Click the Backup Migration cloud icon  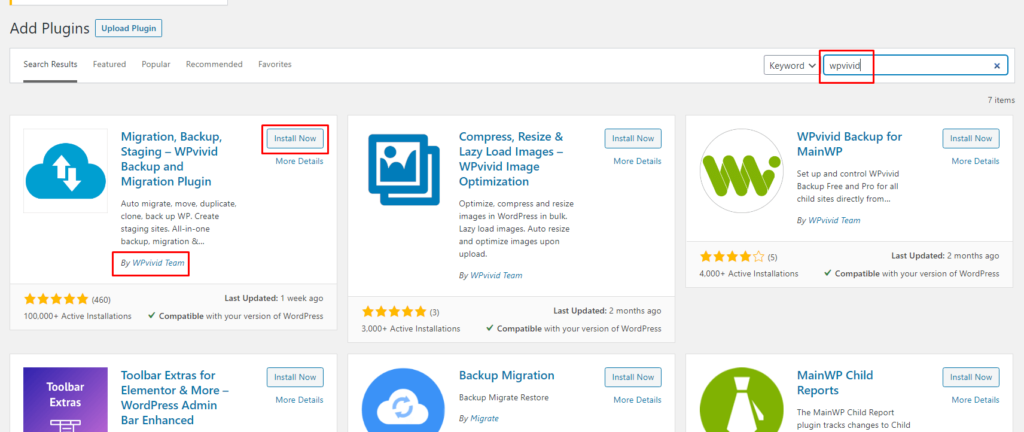tap(403, 399)
